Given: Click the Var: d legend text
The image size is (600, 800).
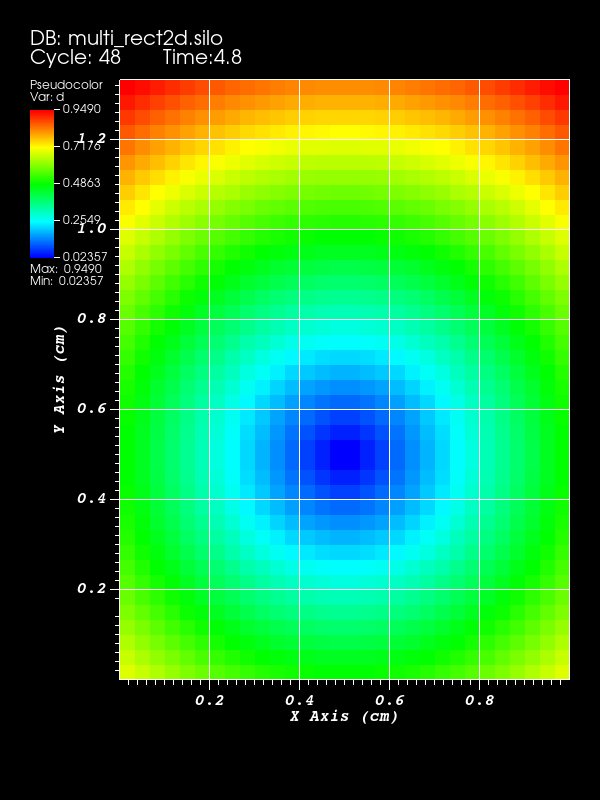Looking at the screenshot, I should click(x=47, y=97).
